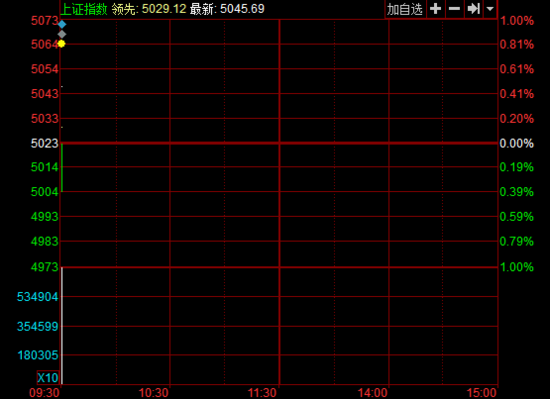Click the 11:30 time axis label
The height and width of the screenshot is (399, 550).
click(263, 393)
